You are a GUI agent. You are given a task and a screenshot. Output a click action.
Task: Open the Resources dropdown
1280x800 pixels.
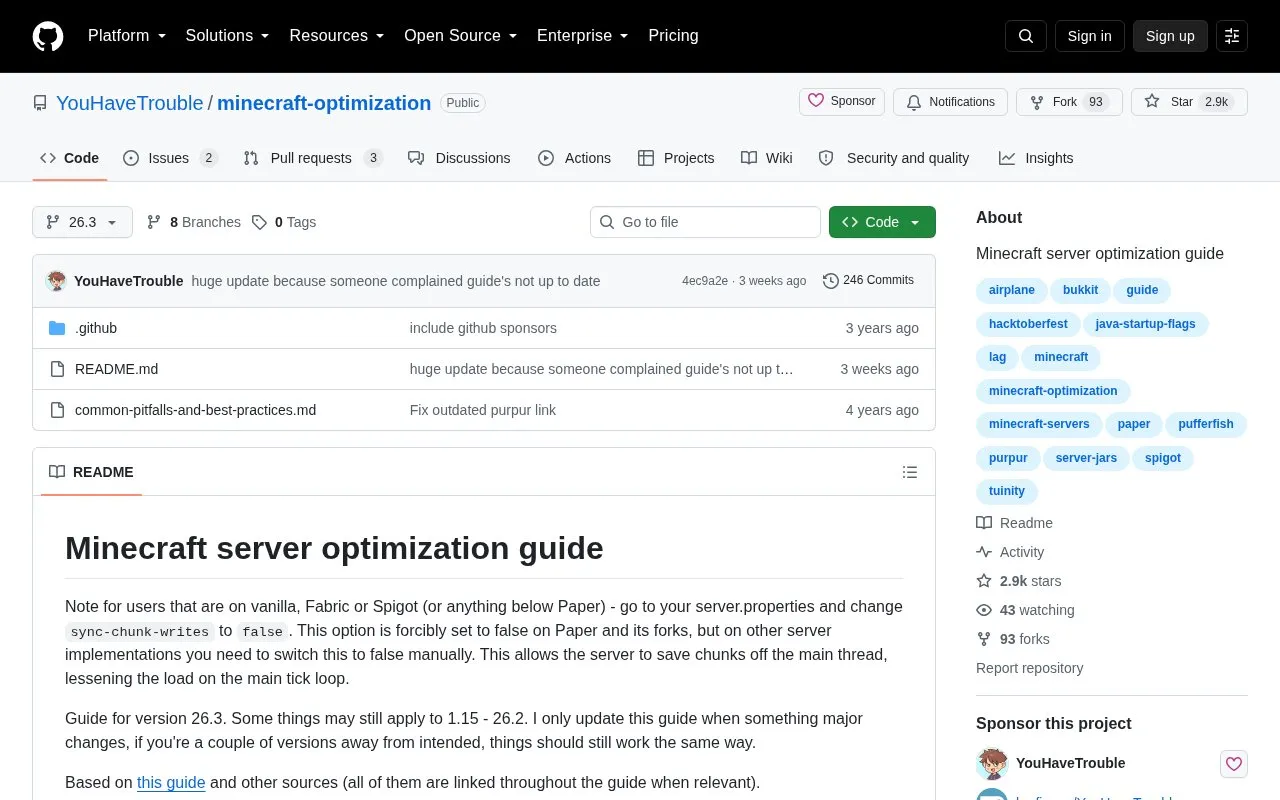click(337, 36)
